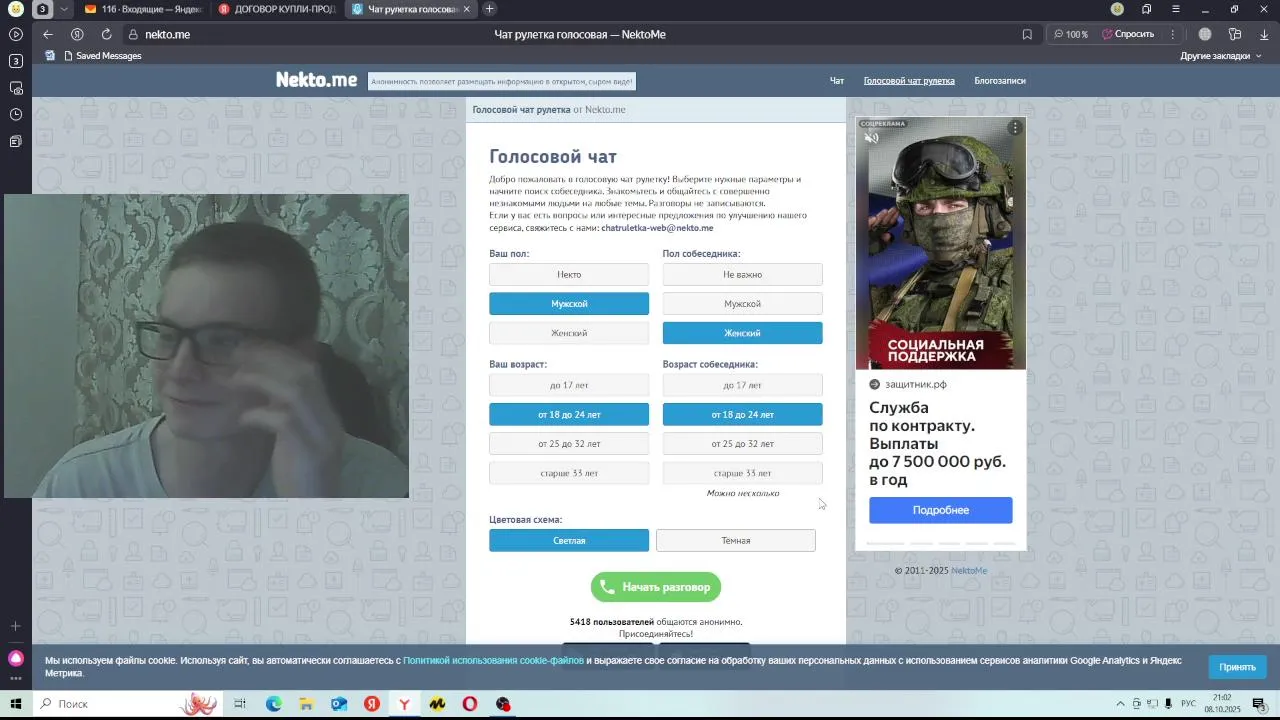Choose your age от 25 до 32 лет

click(x=569, y=443)
